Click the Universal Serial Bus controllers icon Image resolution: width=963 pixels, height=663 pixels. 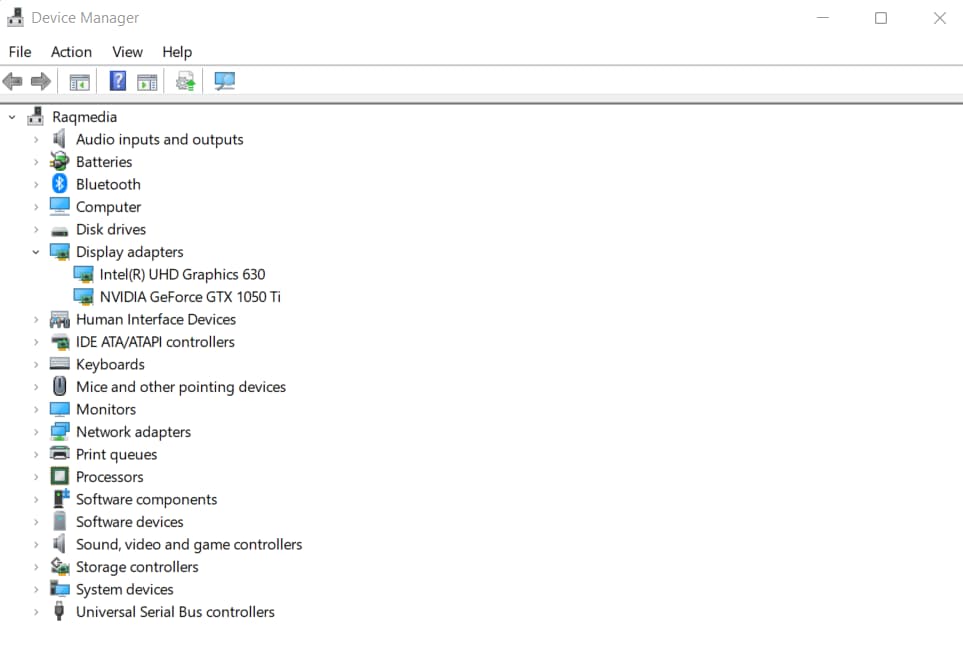(60, 612)
